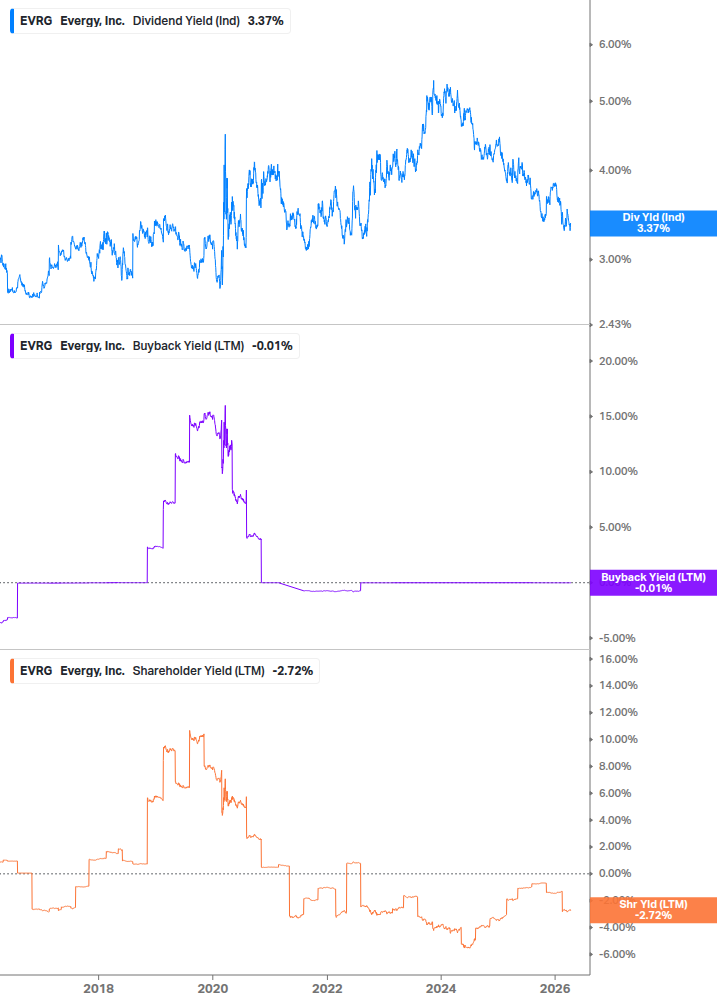
Task: Click the blue color bar of Dividend Yield legend
Action: click(x=12, y=21)
